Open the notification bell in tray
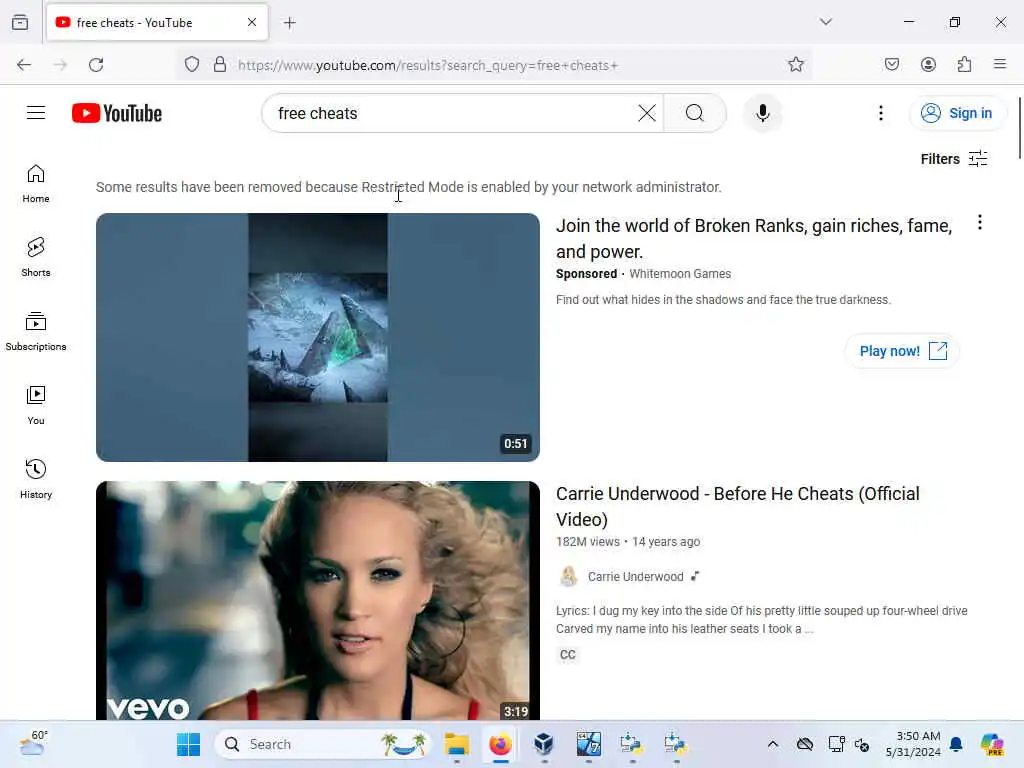The width and height of the screenshot is (1024, 768). (956, 744)
